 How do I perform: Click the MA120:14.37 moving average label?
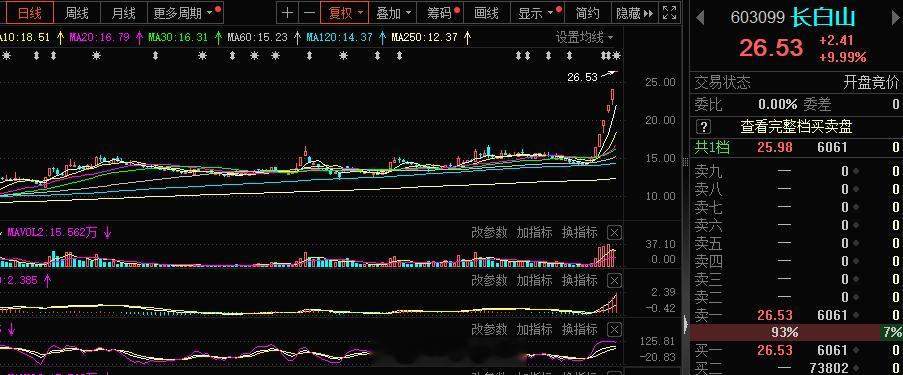tap(339, 38)
